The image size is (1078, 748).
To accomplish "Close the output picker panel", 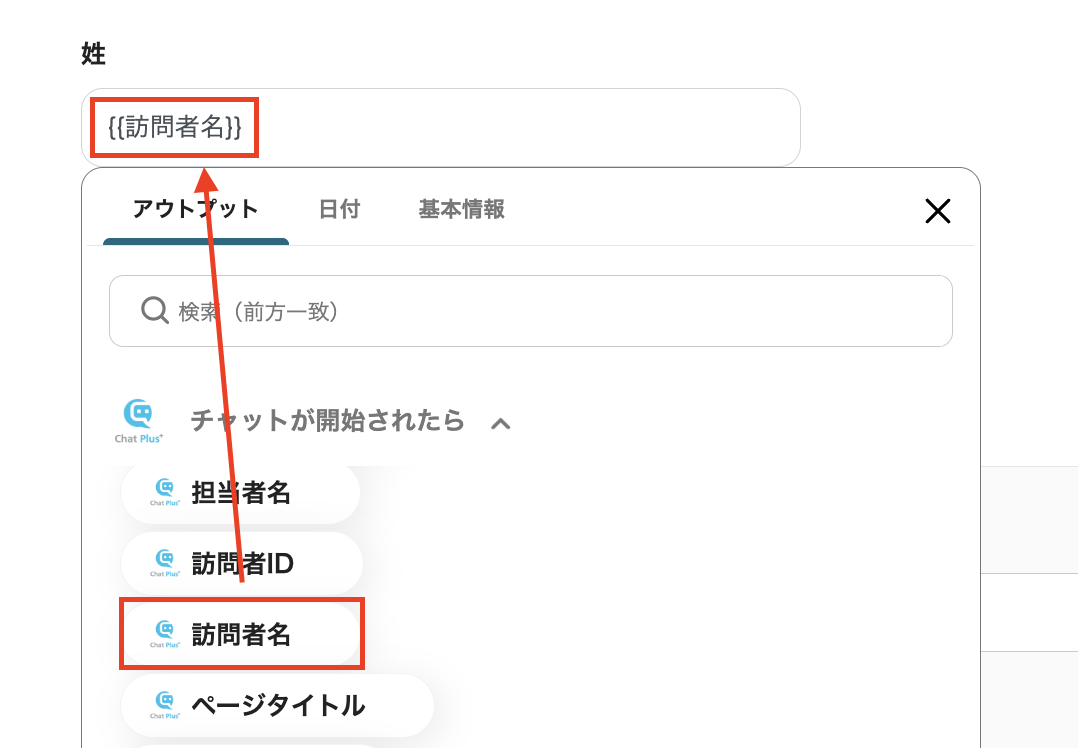I will tap(938, 211).
